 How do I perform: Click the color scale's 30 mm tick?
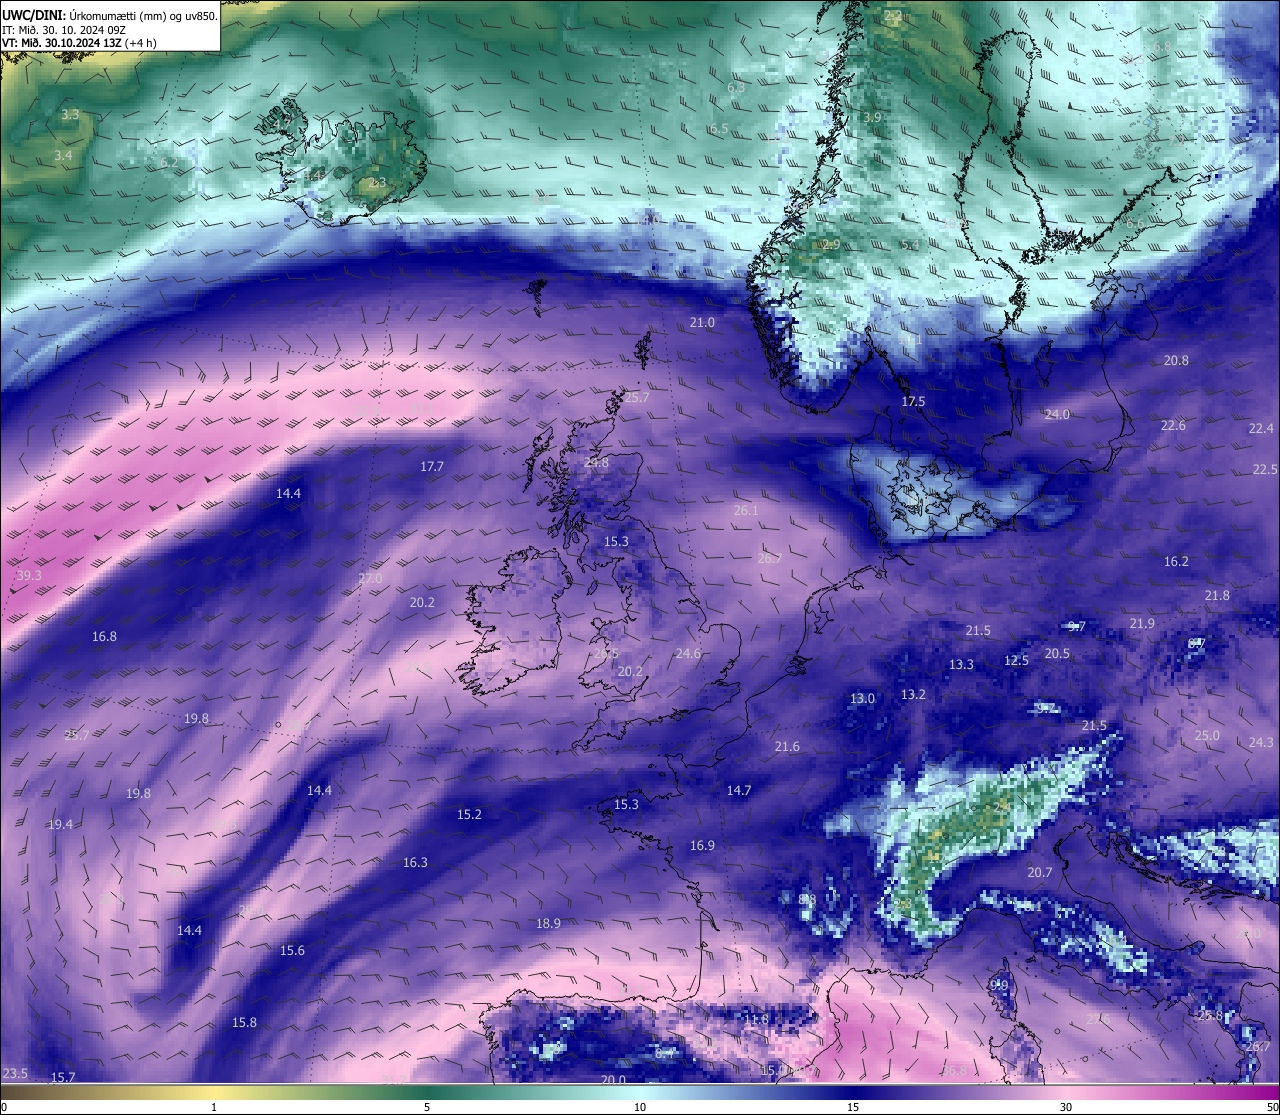(1066, 1107)
